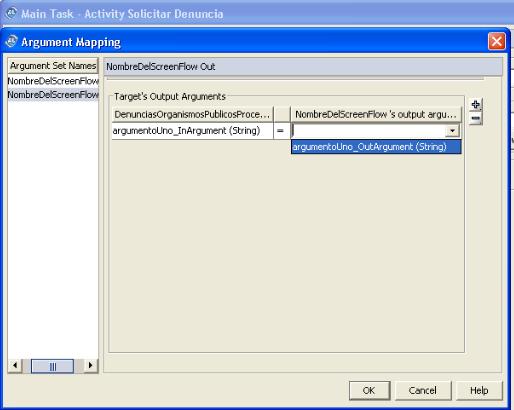Click Target's Output Arguments group label
This screenshot has height=410, width=514.
[x=170, y=97]
